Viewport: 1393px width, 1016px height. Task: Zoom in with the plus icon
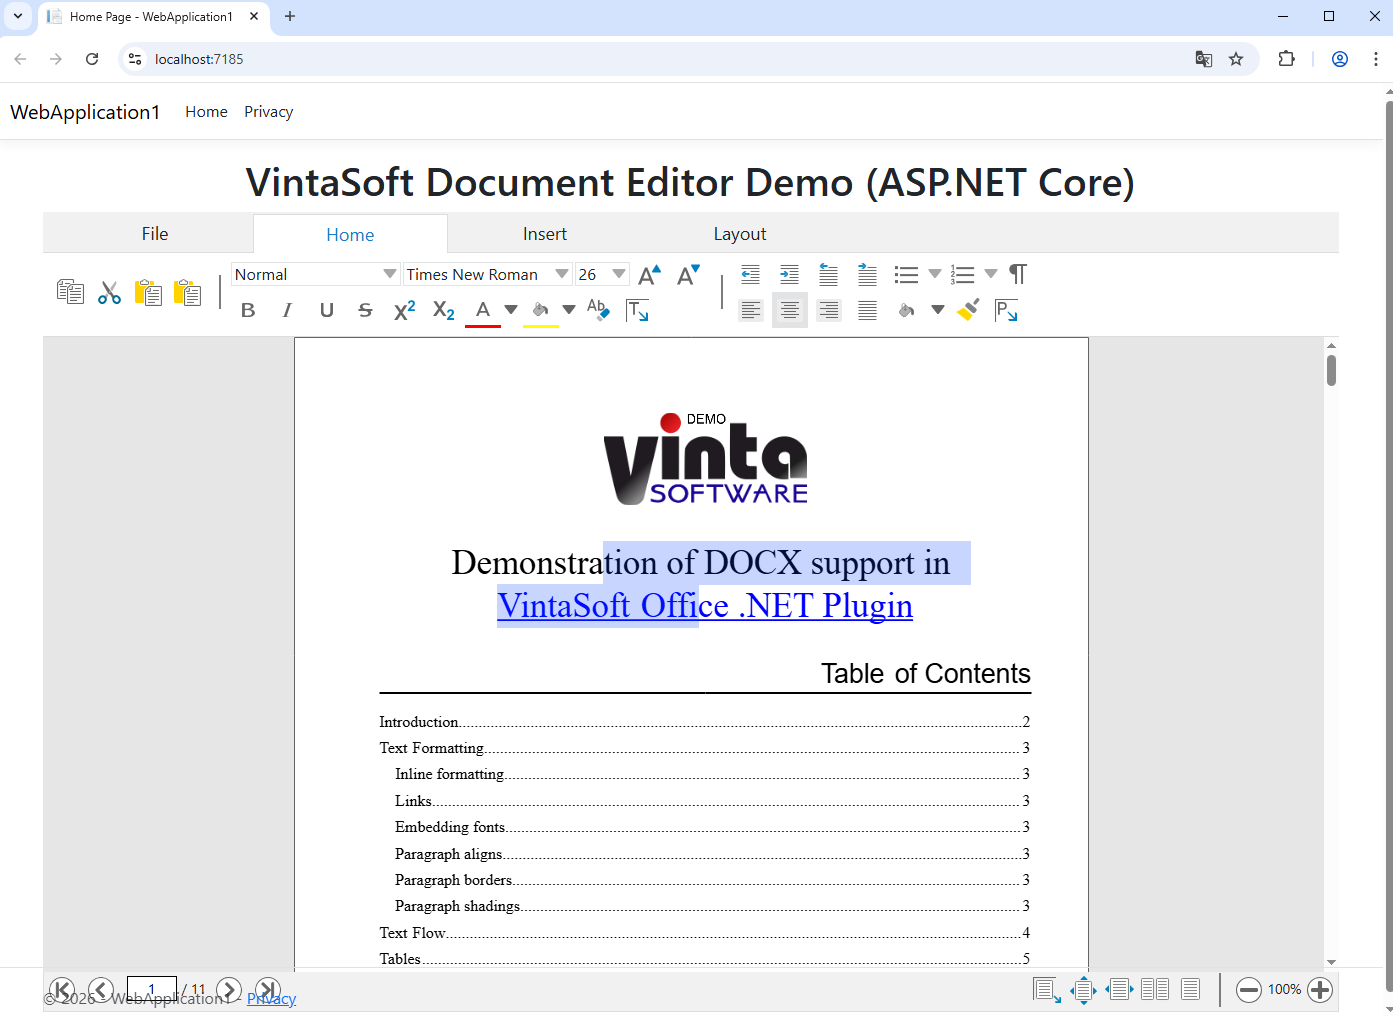pos(1320,990)
